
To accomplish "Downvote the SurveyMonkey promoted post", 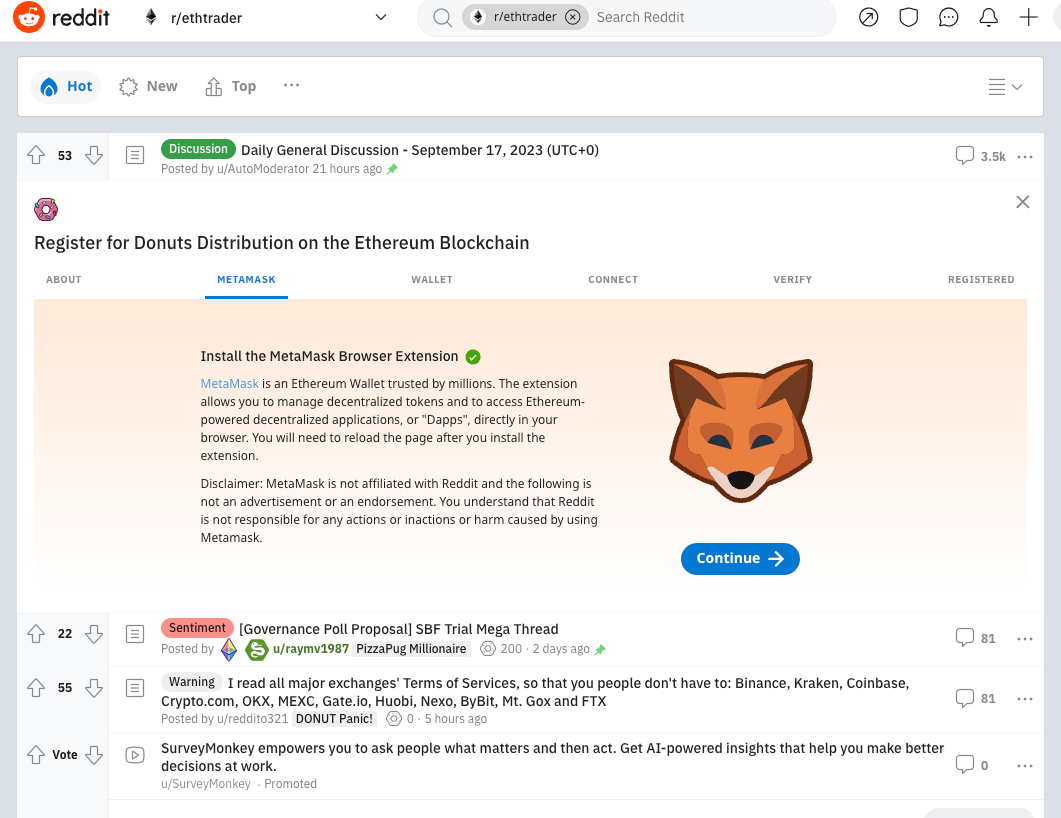I will click(94, 755).
